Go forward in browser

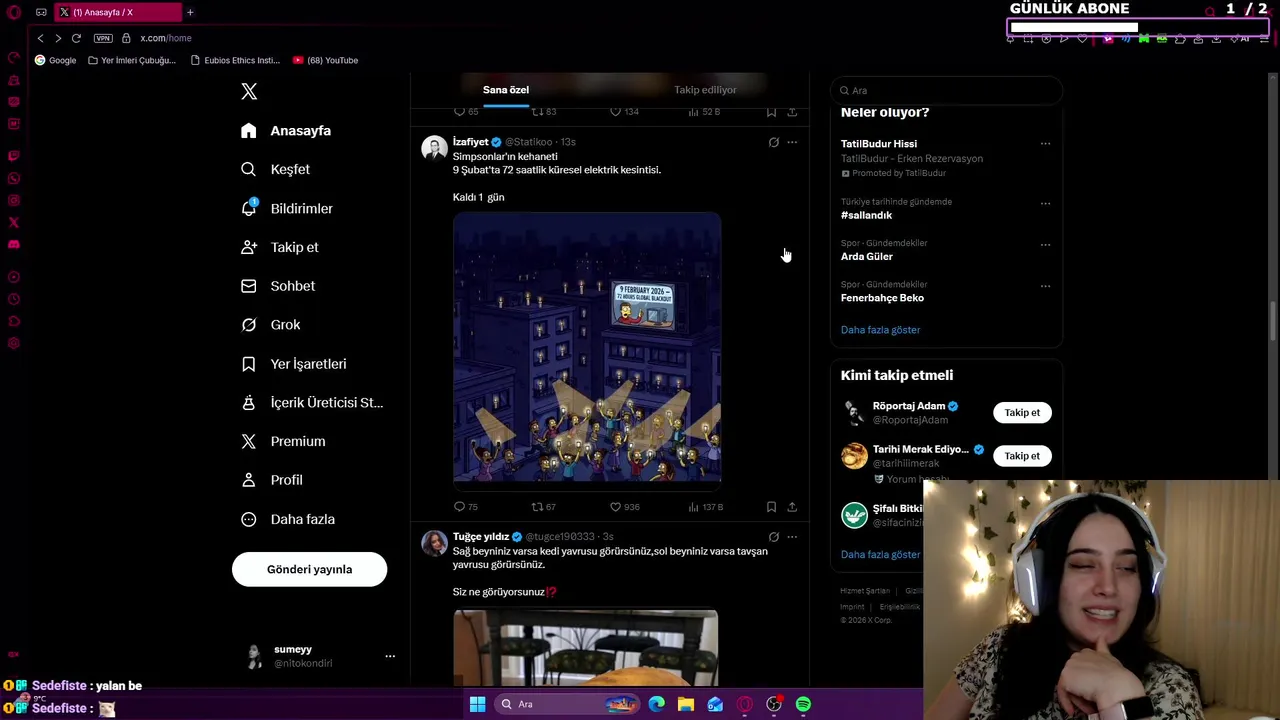pyautogui.click(x=58, y=38)
